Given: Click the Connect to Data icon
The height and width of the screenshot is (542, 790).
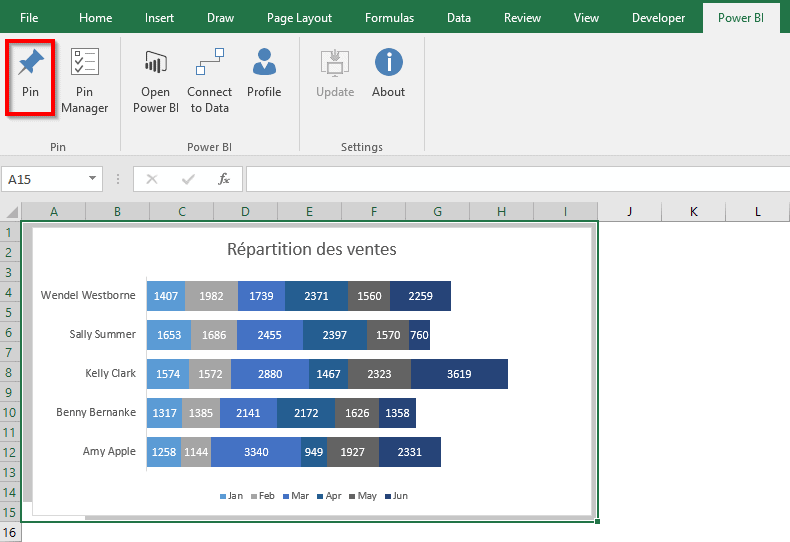Looking at the screenshot, I should [209, 65].
